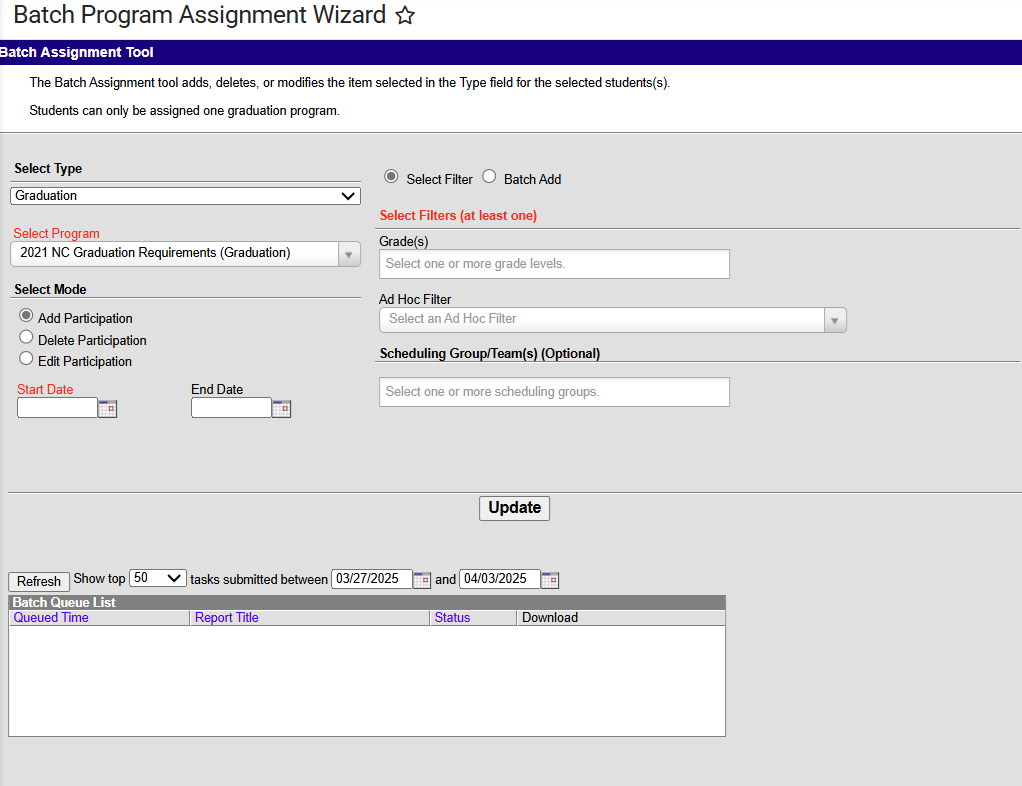The height and width of the screenshot is (786, 1022).
Task: Click the Update button
Action: click(514, 508)
